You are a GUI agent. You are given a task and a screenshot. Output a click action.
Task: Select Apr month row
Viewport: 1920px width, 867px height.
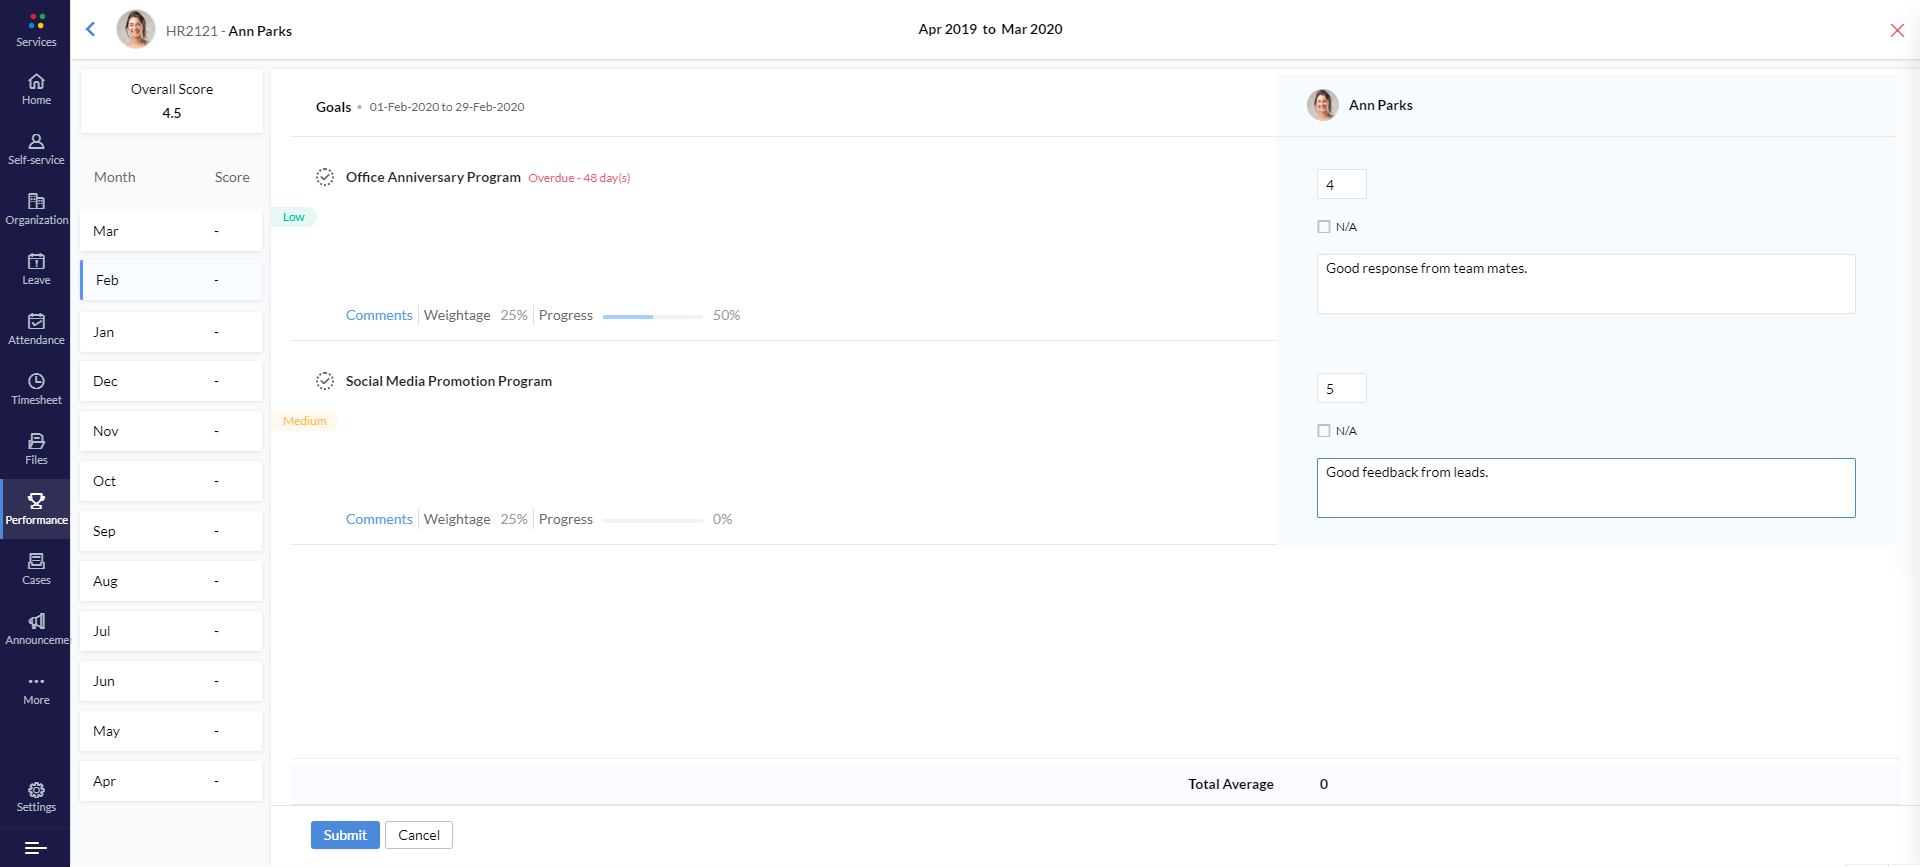pyautogui.click(x=171, y=781)
